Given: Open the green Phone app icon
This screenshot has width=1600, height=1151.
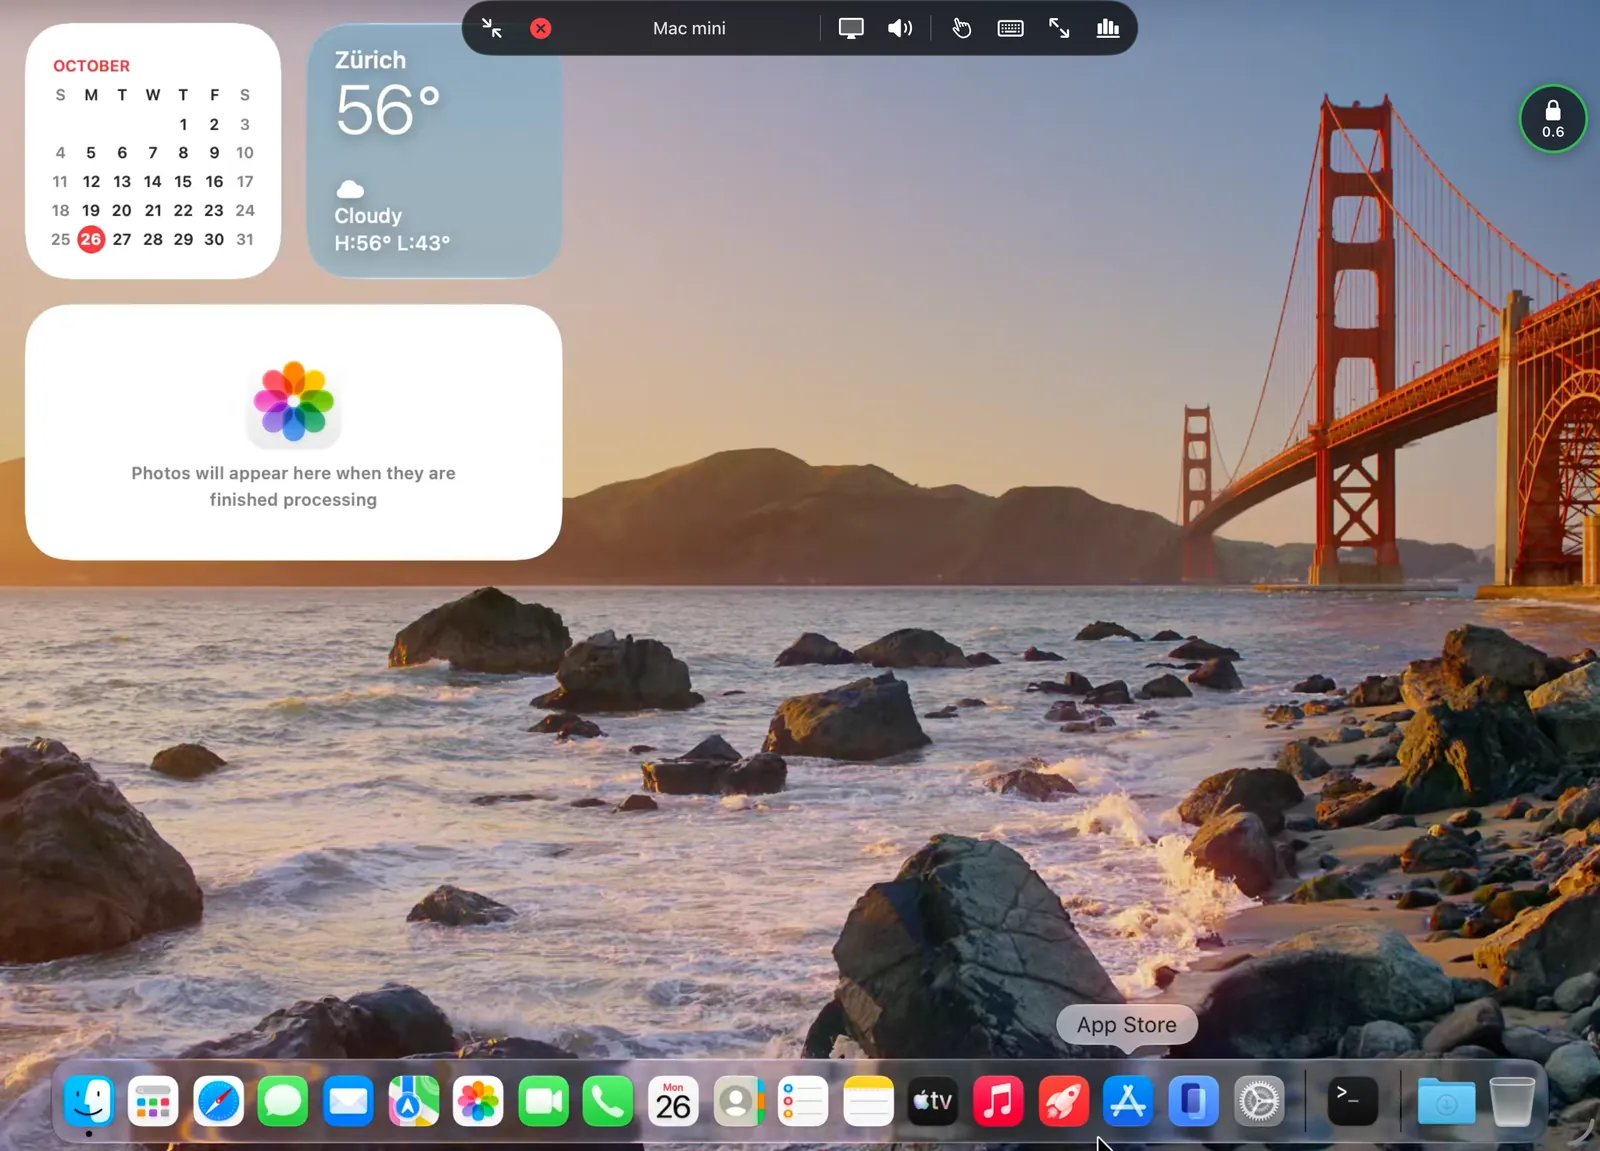Looking at the screenshot, I should 608,1101.
